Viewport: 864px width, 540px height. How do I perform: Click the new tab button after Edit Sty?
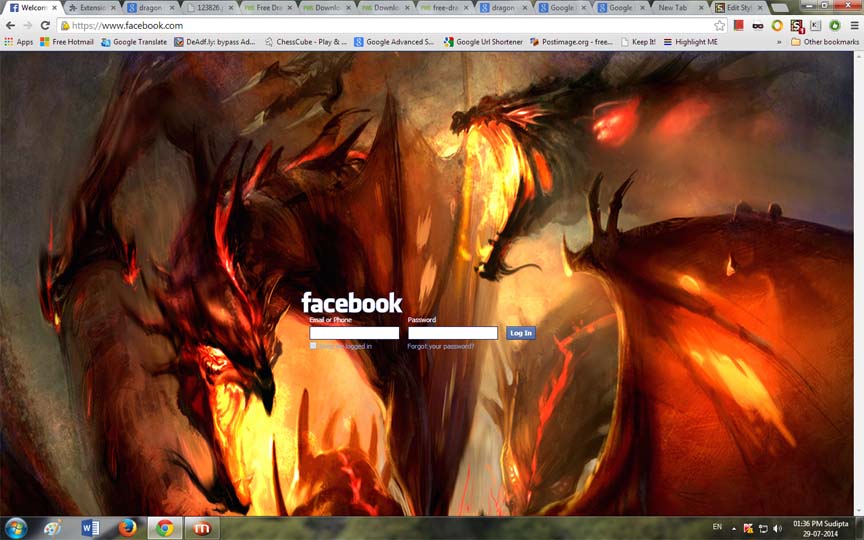pos(779,8)
